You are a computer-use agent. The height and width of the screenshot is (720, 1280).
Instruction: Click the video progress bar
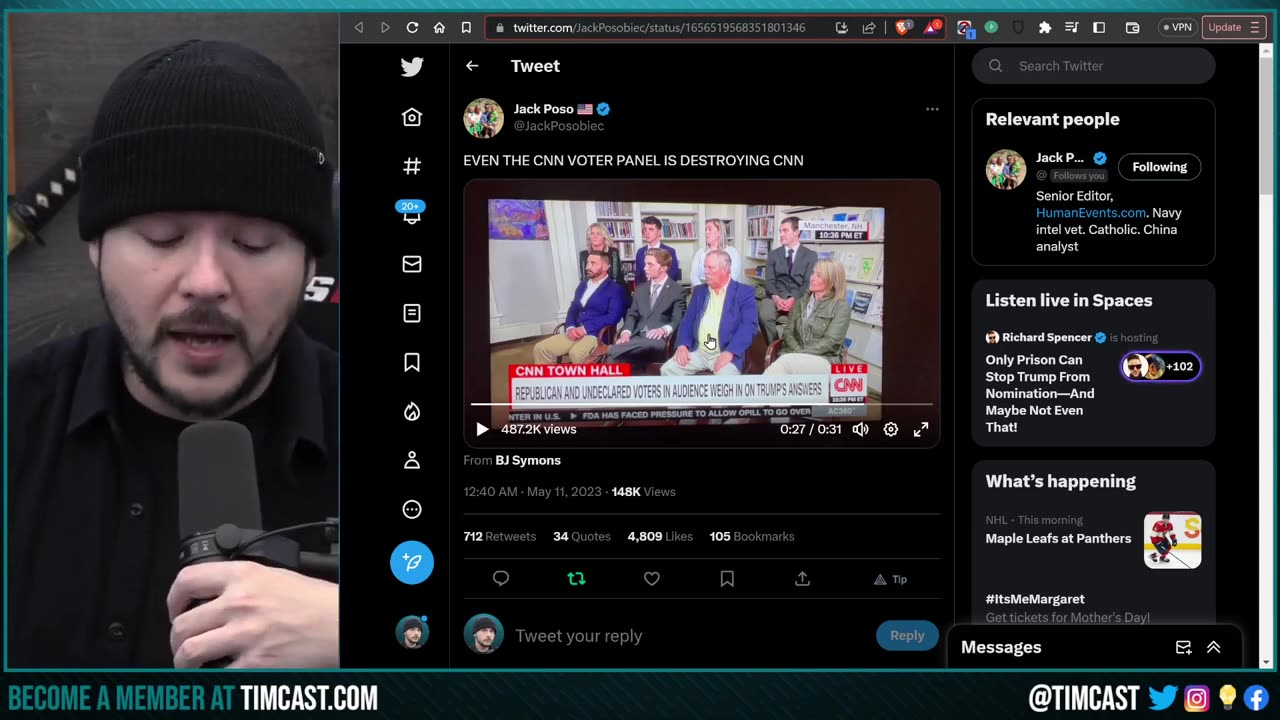pyautogui.click(x=702, y=404)
